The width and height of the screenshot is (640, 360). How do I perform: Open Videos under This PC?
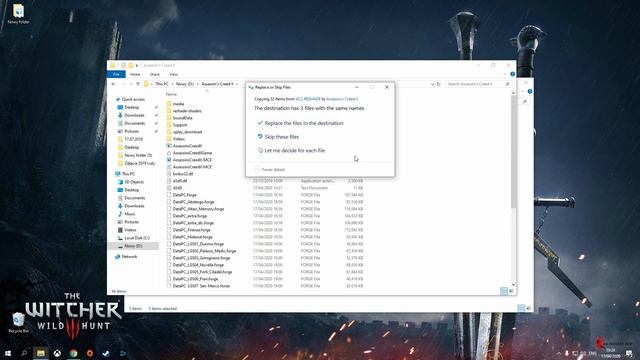pos(127,230)
